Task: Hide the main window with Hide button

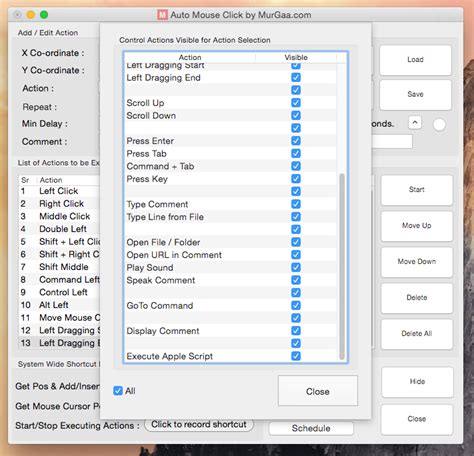Action: point(417,382)
